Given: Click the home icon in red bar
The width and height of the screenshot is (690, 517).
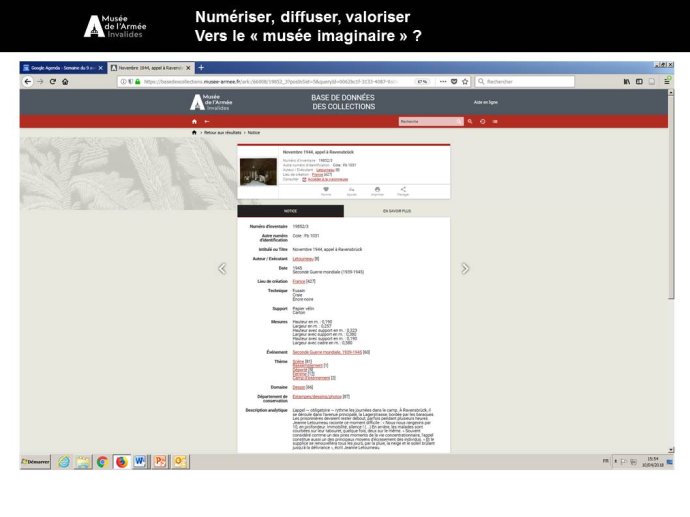Looking at the screenshot, I should [194, 121].
